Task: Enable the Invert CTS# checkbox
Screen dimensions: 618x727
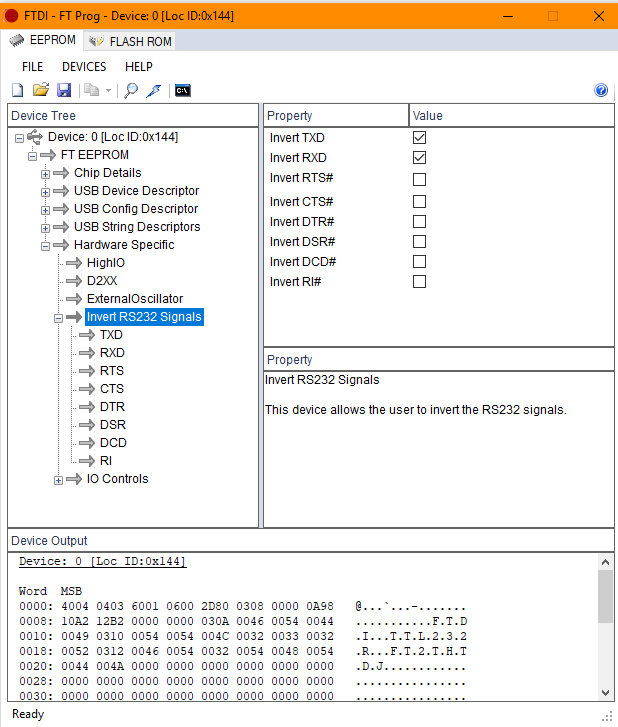Action: [420, 202]
